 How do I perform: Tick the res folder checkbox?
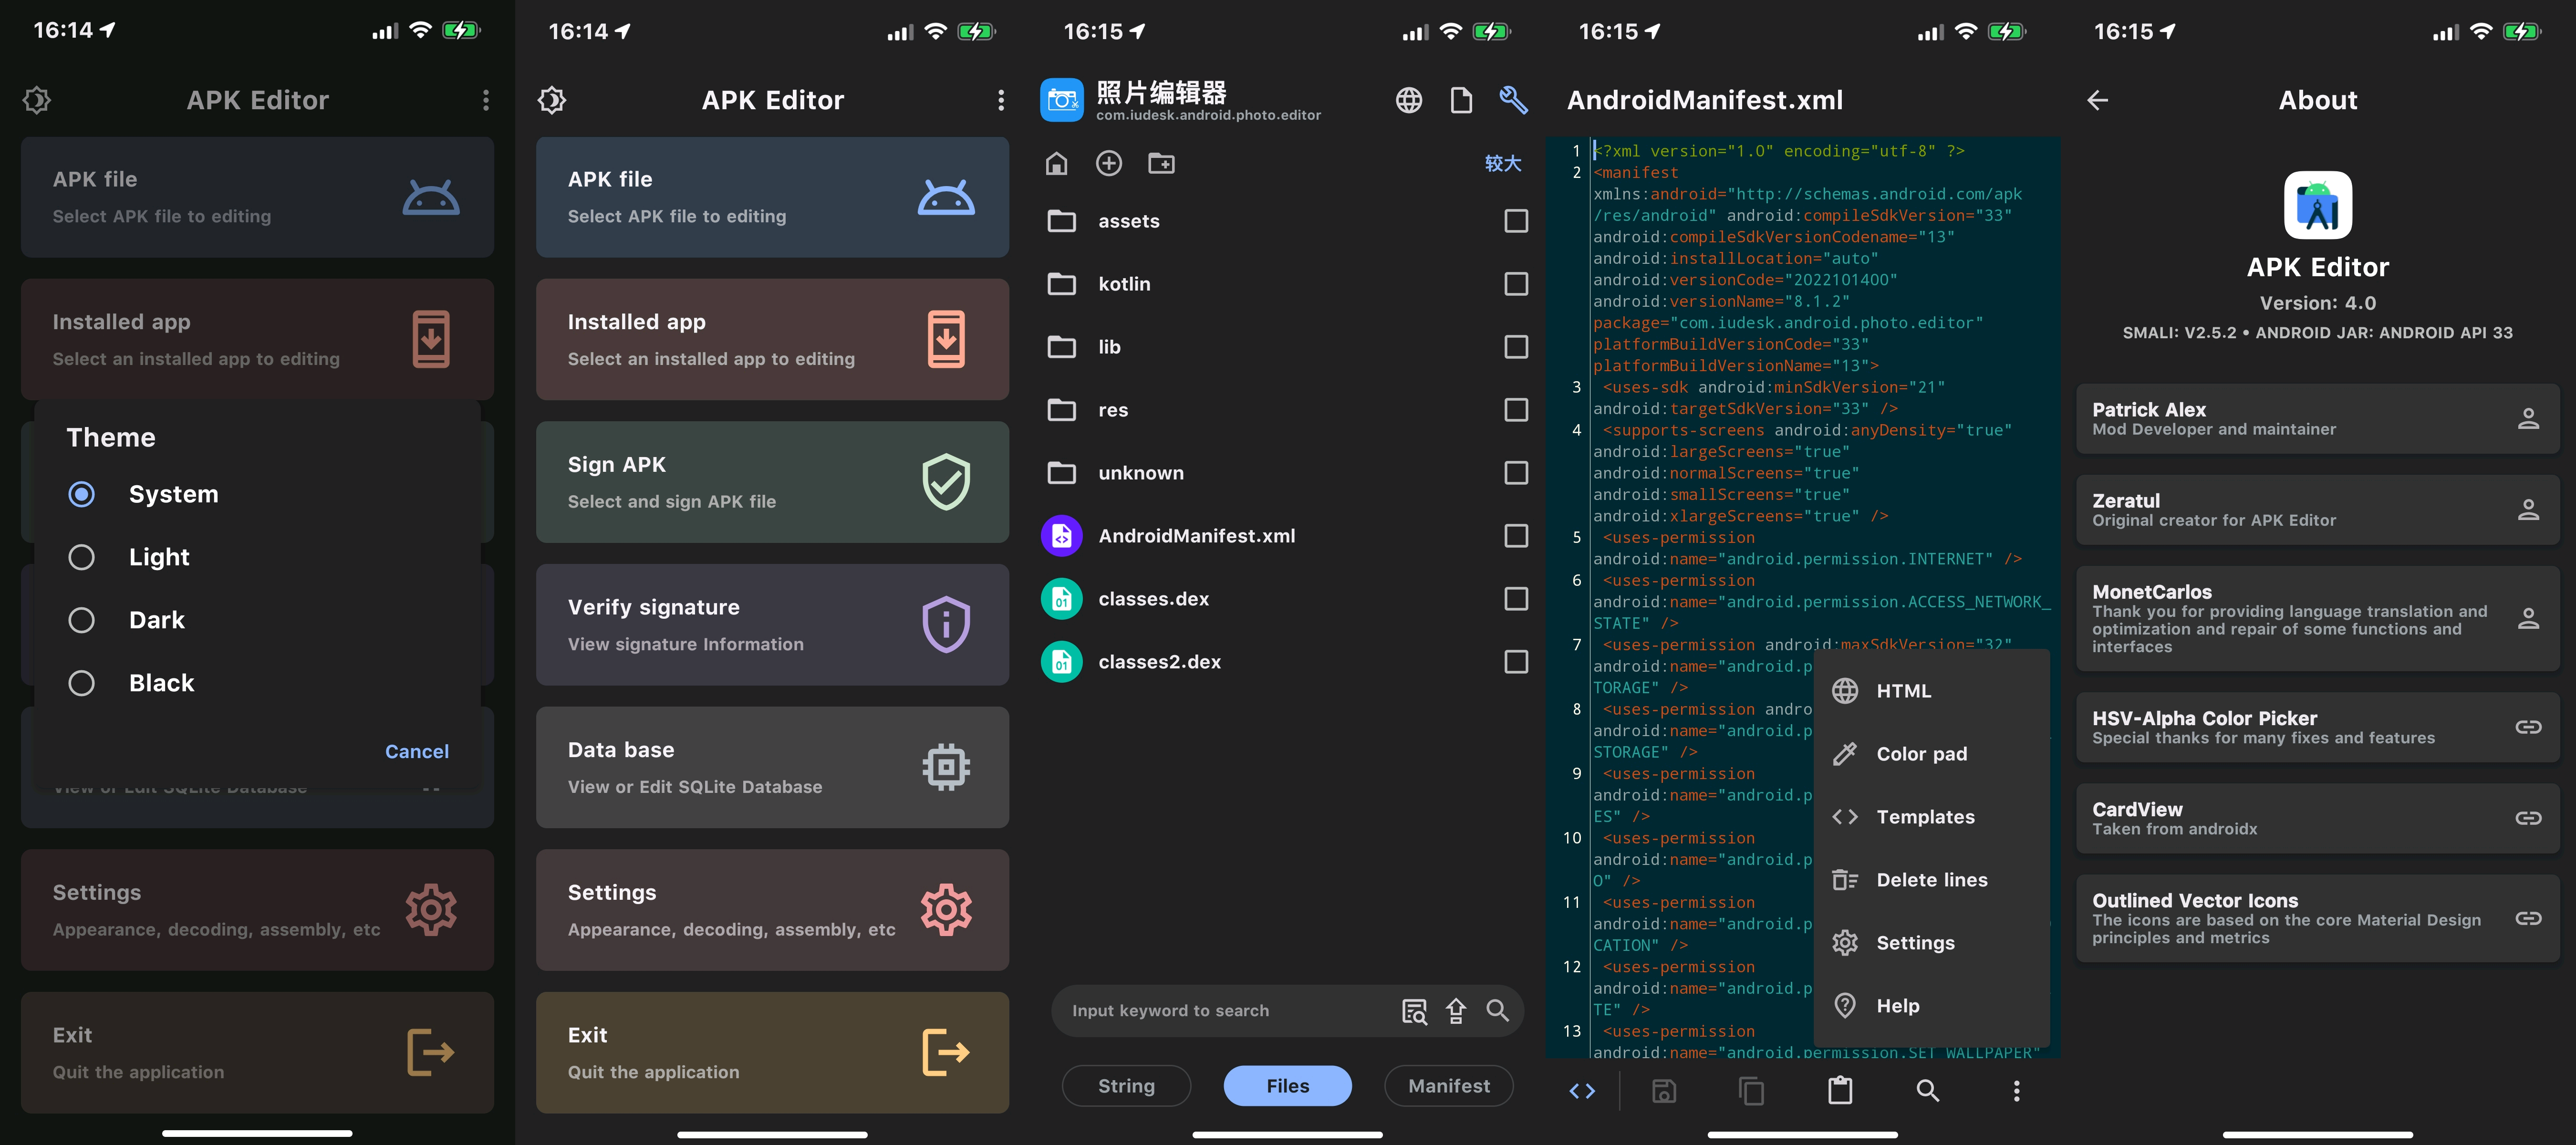(1516, 410)
